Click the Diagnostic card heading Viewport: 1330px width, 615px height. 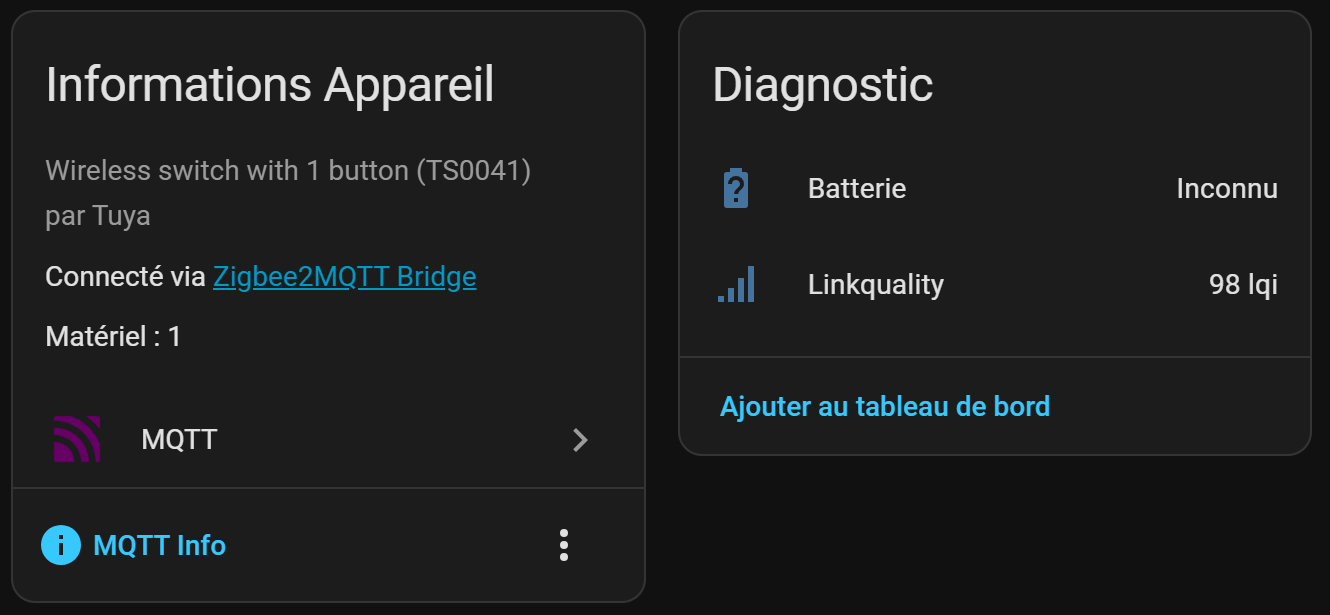[822, 84]
